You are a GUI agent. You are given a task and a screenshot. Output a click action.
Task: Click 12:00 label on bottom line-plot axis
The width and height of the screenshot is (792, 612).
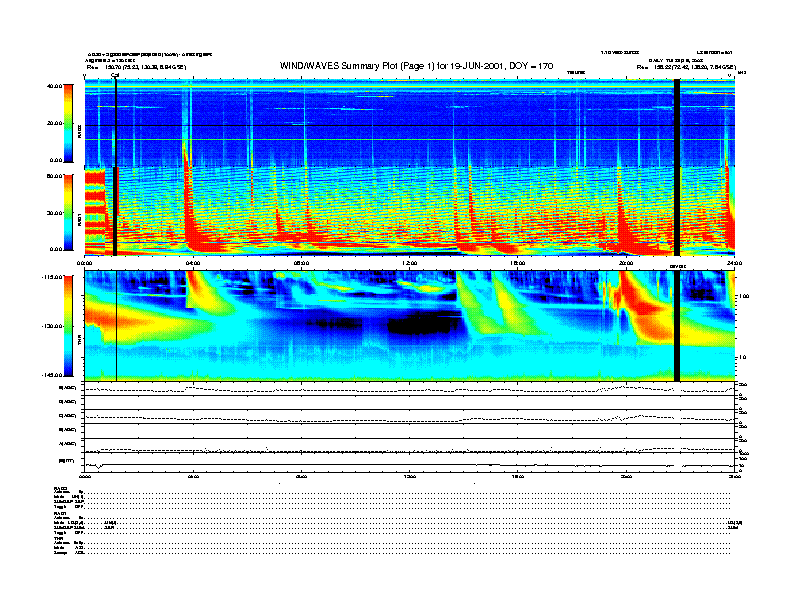pos(410,476)
